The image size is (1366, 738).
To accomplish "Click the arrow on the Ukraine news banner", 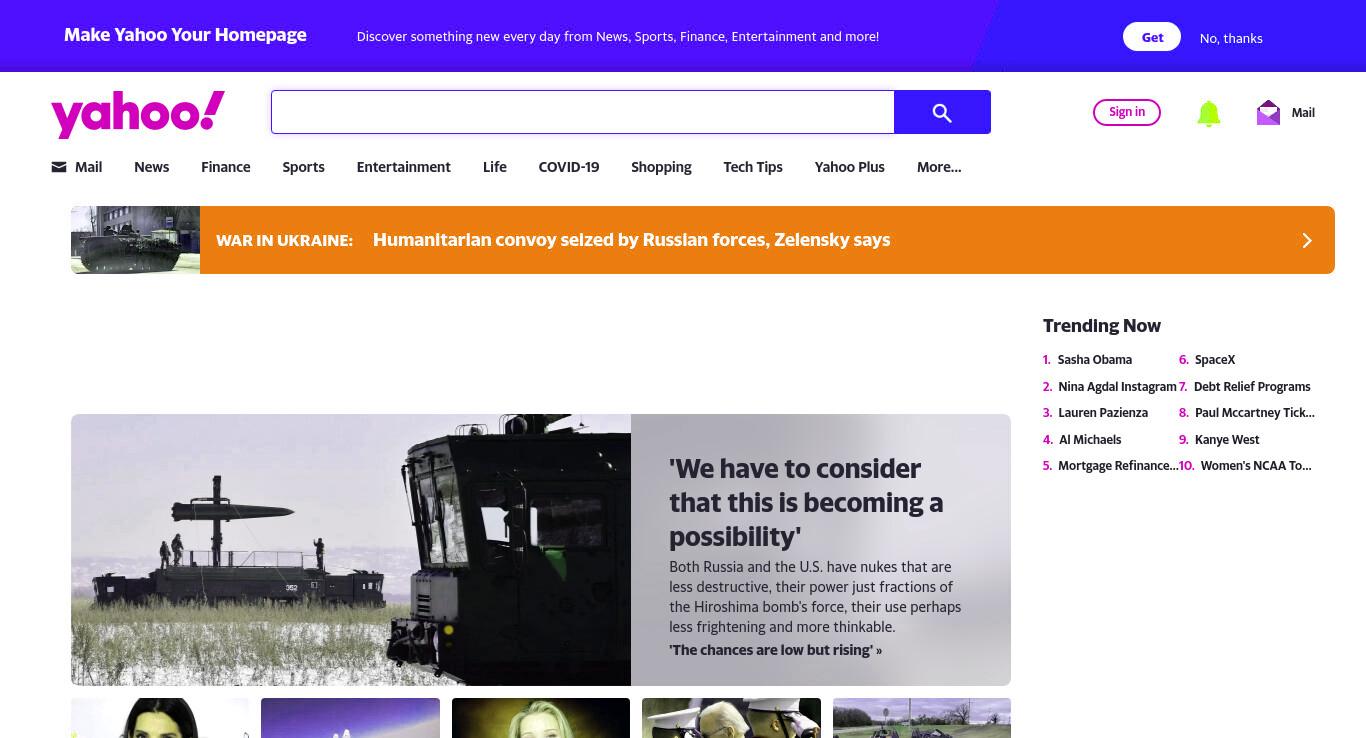I will click(1306, 240).
